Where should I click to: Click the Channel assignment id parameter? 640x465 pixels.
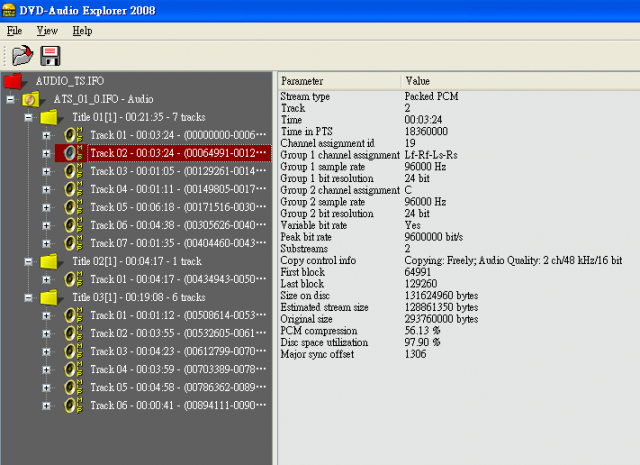pos(327,143)
